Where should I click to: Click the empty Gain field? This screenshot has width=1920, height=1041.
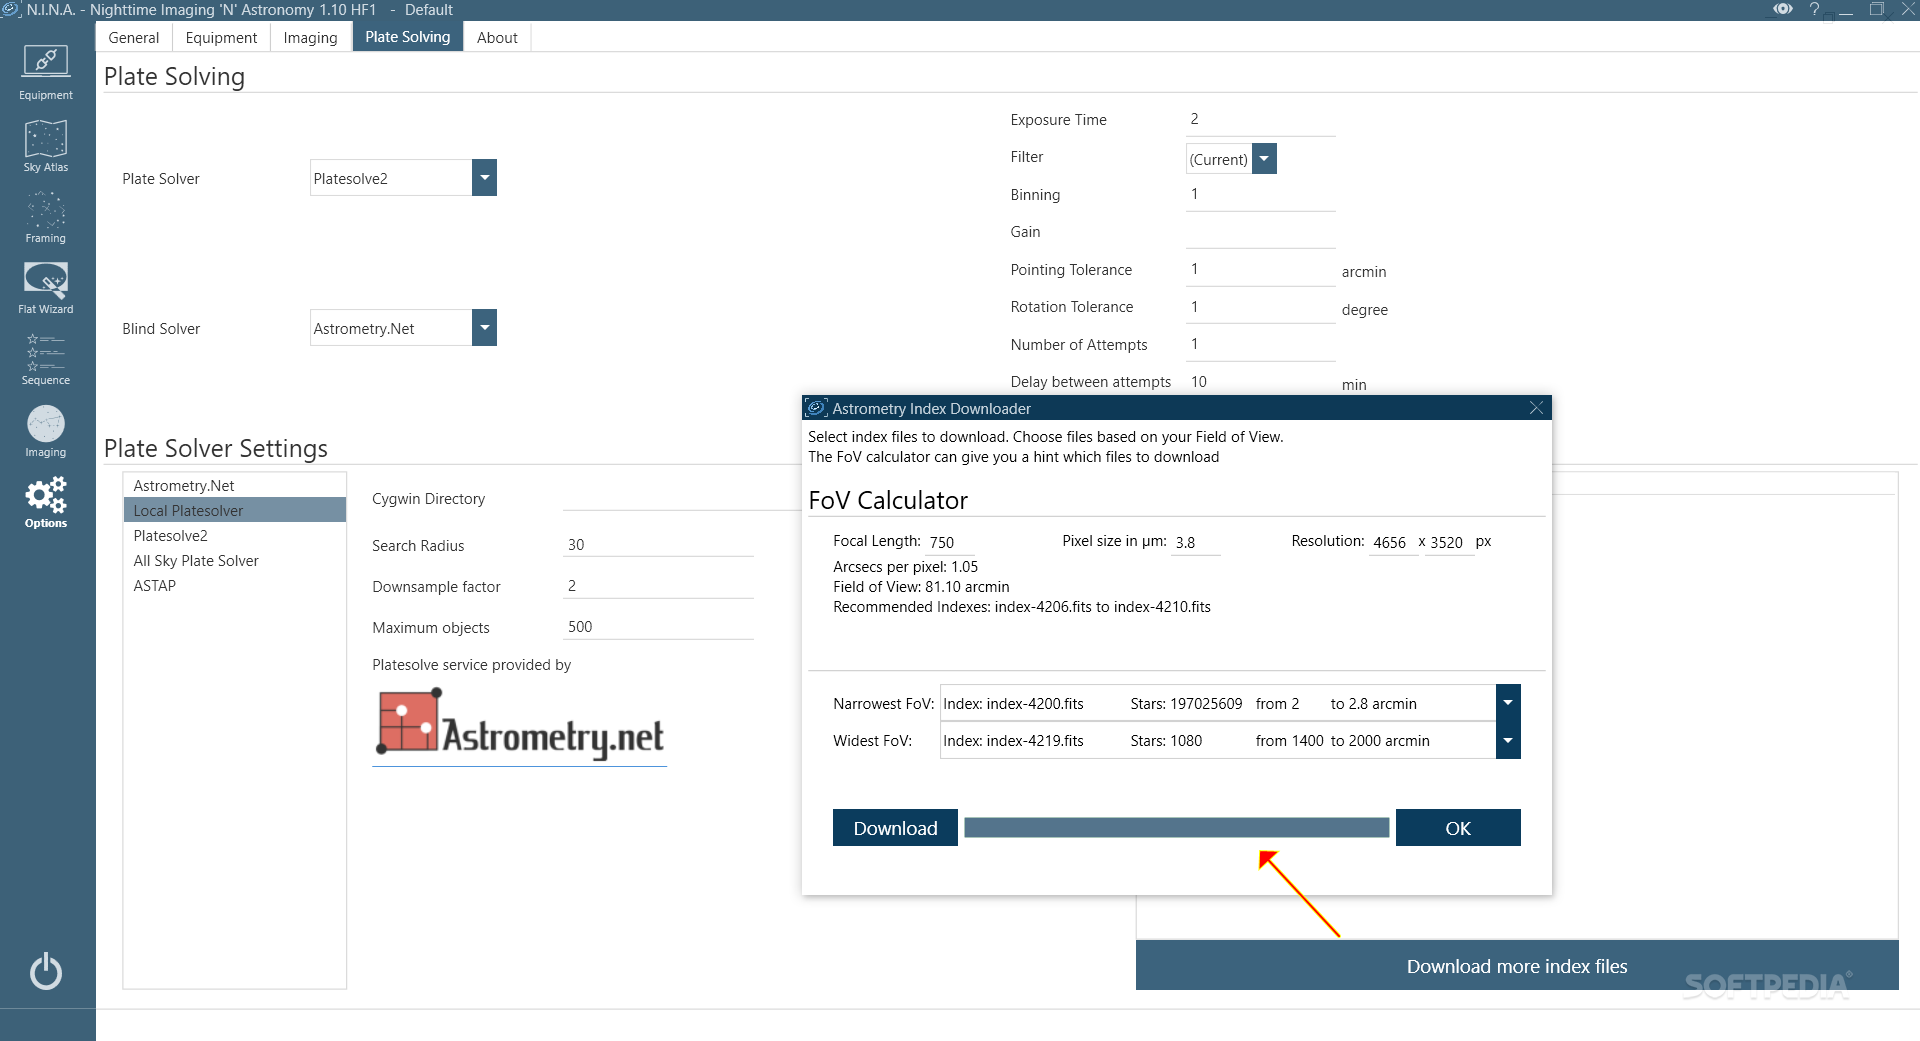[x=1260, y=232]
